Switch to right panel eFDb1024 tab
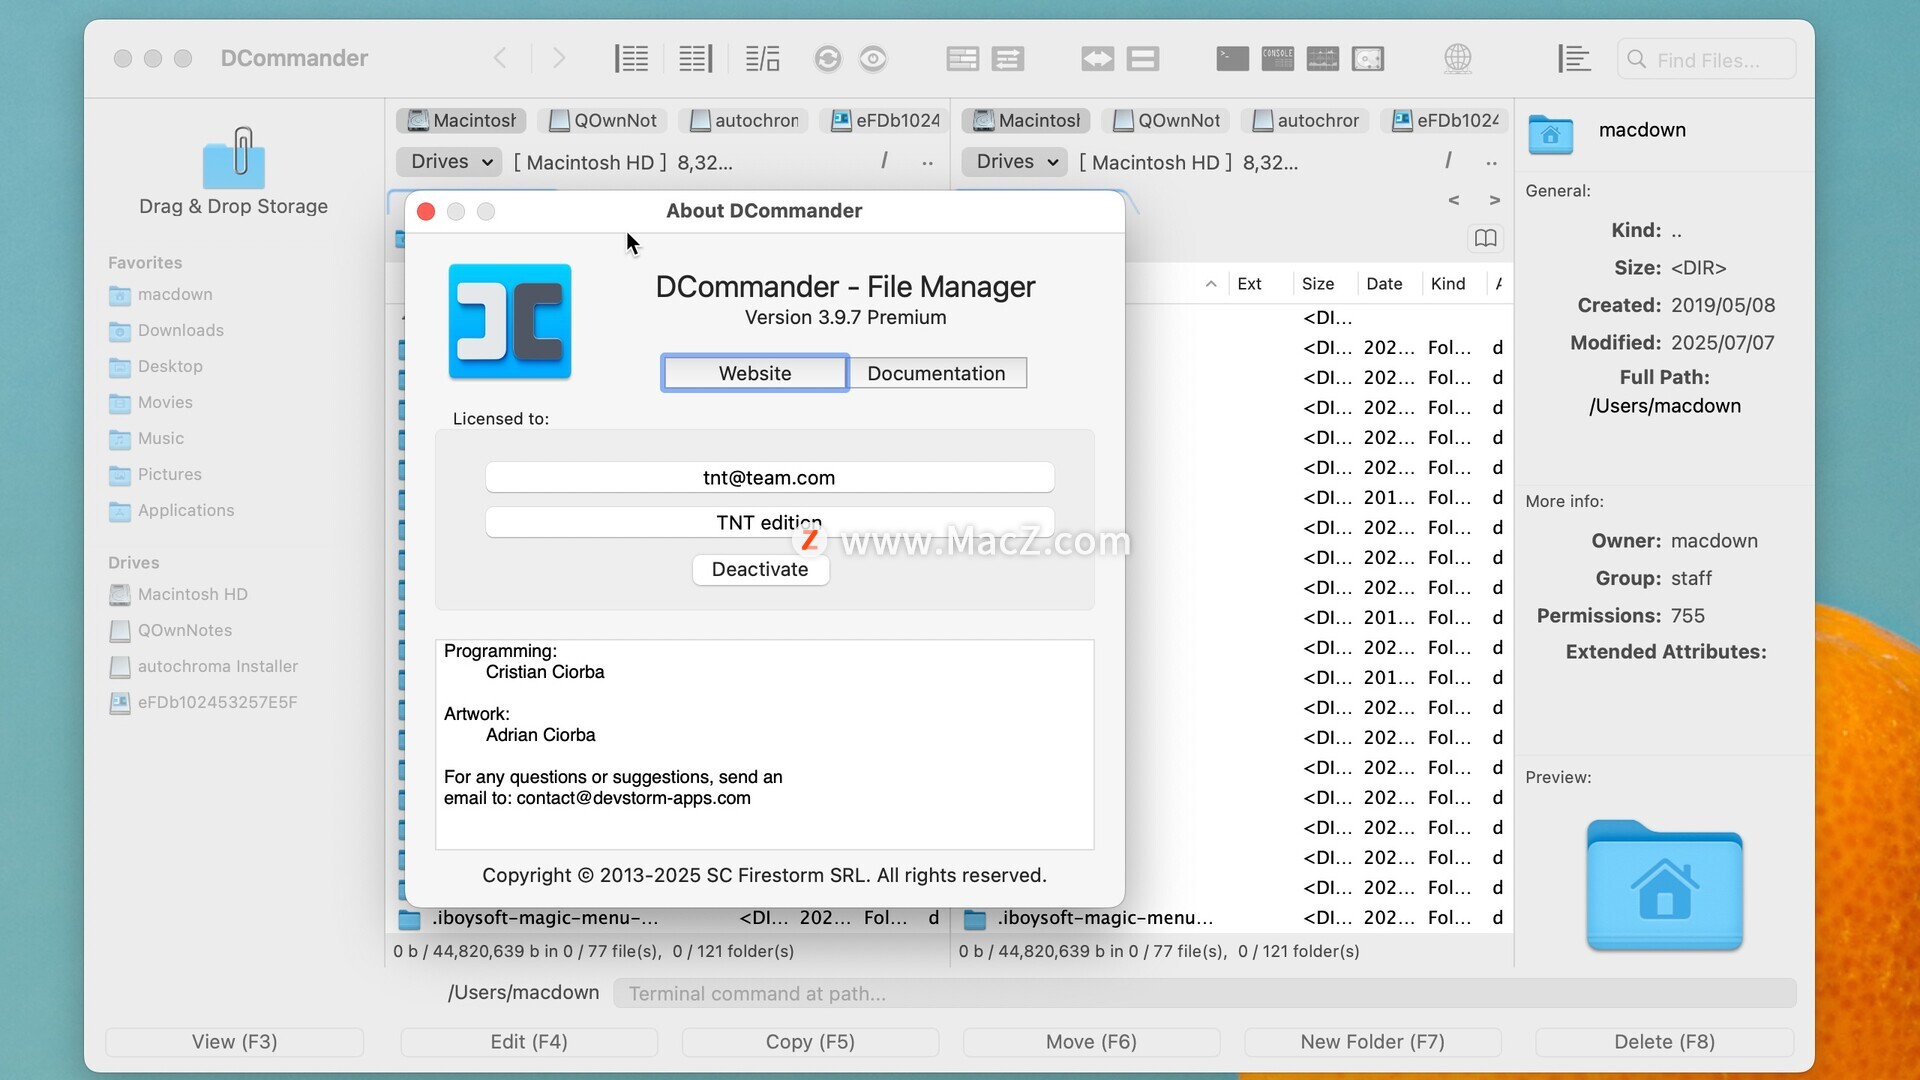The height and width of the screenshot is (1080, 1920). click(x=1445, y=120)
